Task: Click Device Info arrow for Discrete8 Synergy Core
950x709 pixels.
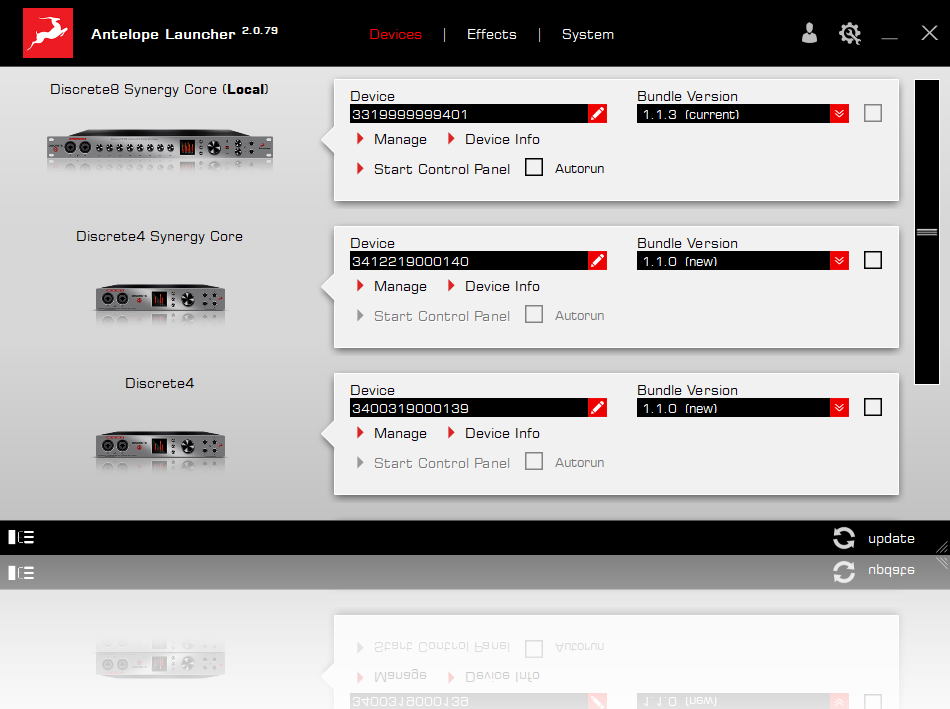Action: click(451, 139)
